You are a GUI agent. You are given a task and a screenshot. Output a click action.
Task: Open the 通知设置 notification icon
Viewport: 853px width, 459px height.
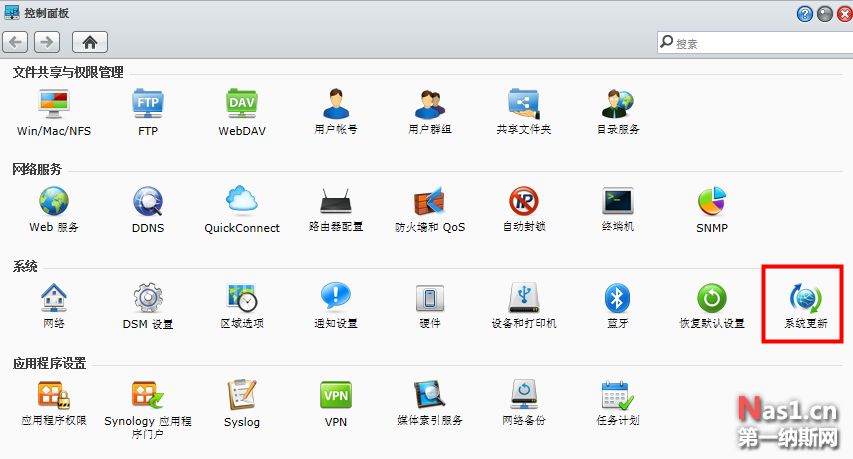coord(336,297)
